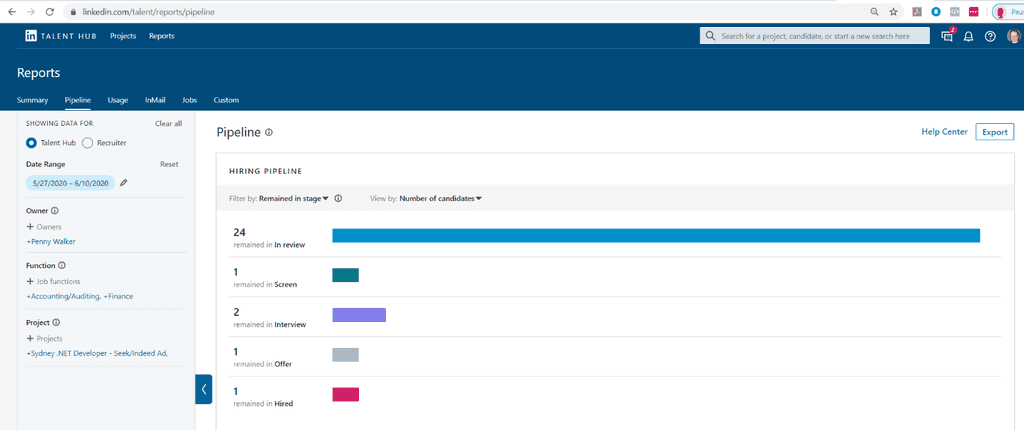The height and width of the screenshot is (430, 1024).
Task: Switch to the Usage tab
Action: (118, 100)
